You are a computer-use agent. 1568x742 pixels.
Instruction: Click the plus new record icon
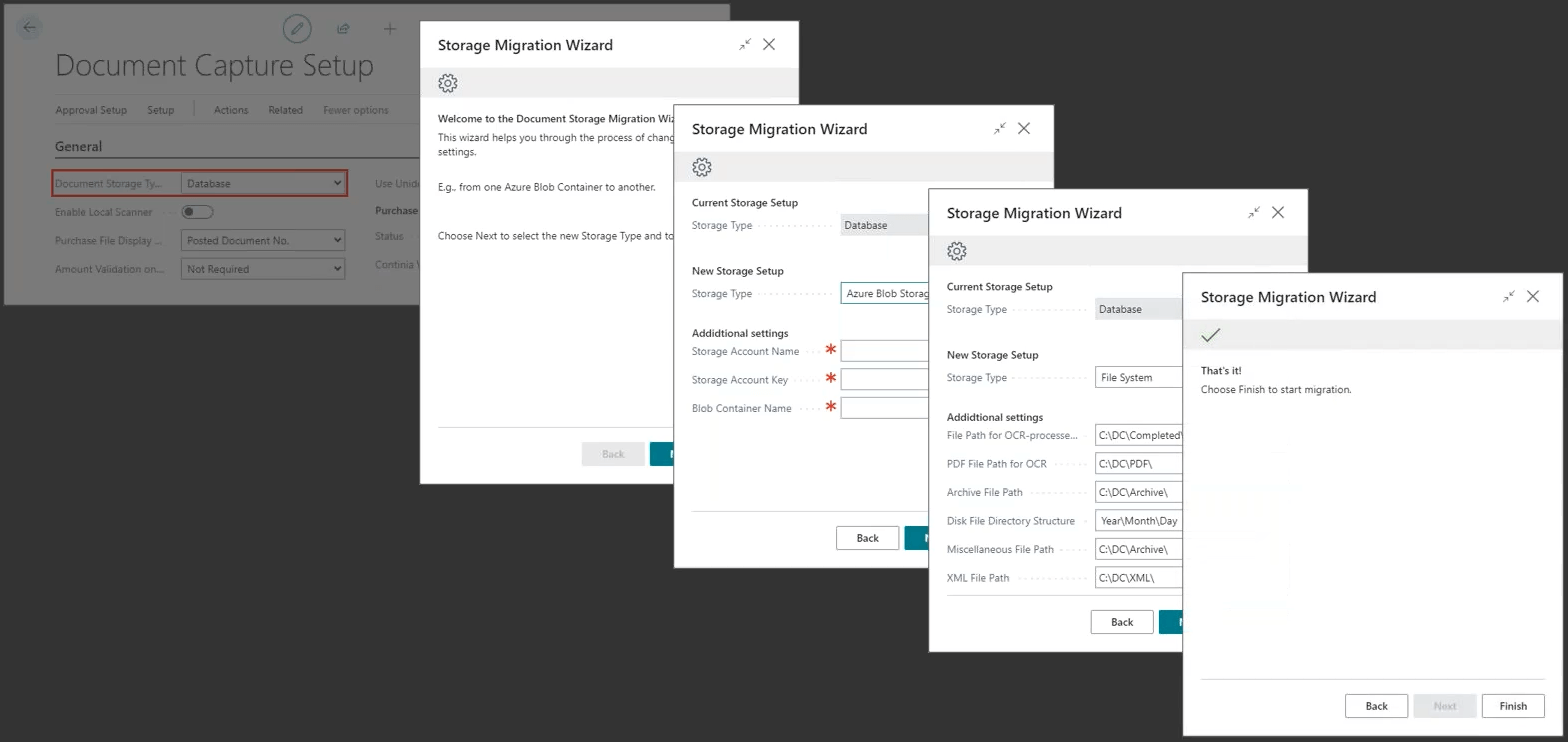[x=390, y=29]
